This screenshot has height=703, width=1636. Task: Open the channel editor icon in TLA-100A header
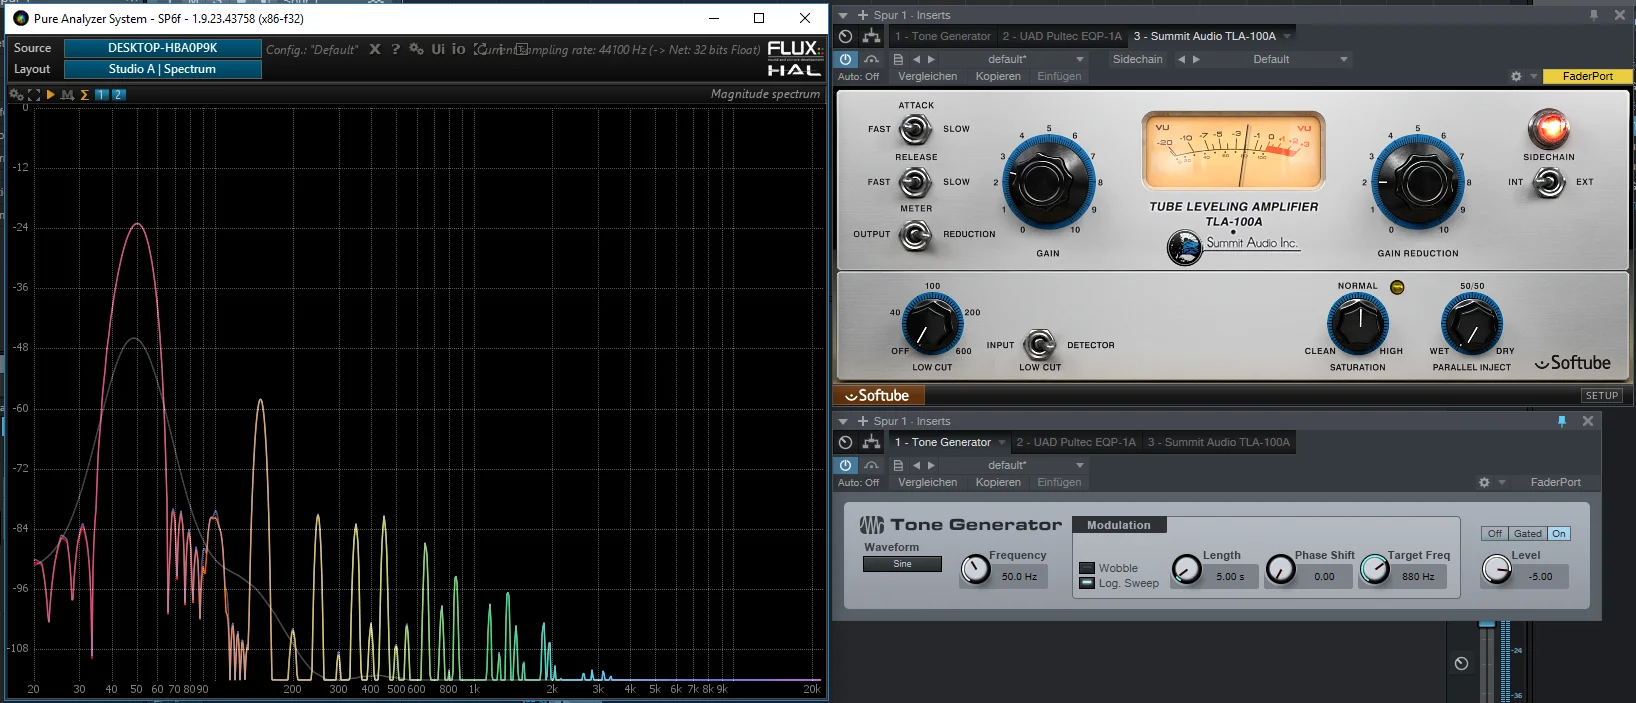[846, 36]
